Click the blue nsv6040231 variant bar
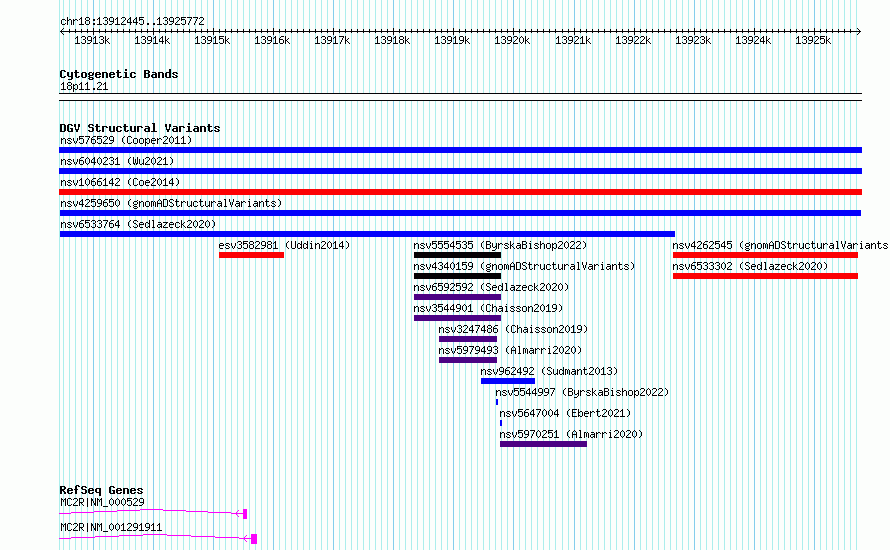 tap(460, 171)
